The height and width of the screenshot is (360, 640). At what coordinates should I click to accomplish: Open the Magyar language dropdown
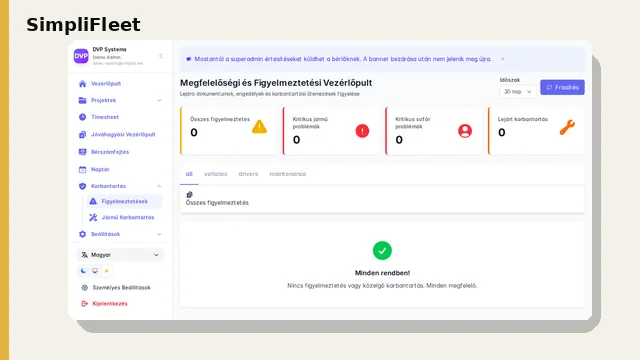120,255
